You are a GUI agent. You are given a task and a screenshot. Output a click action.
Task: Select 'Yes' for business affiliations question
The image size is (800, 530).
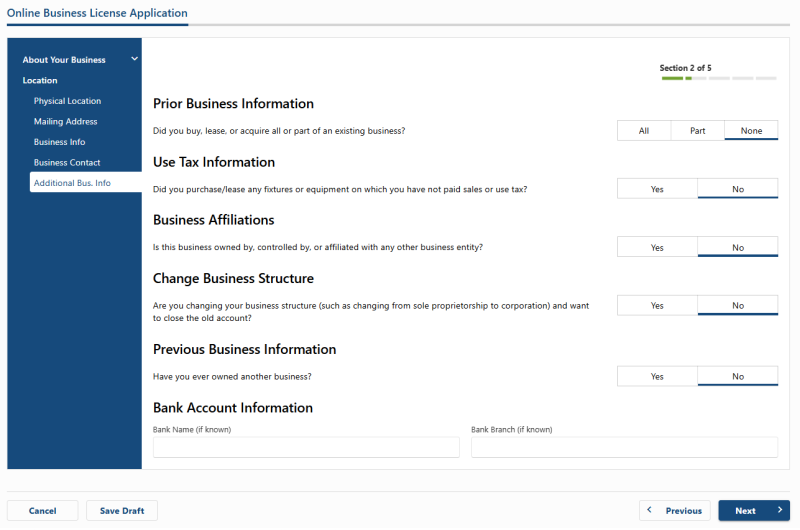click(657, 247)
